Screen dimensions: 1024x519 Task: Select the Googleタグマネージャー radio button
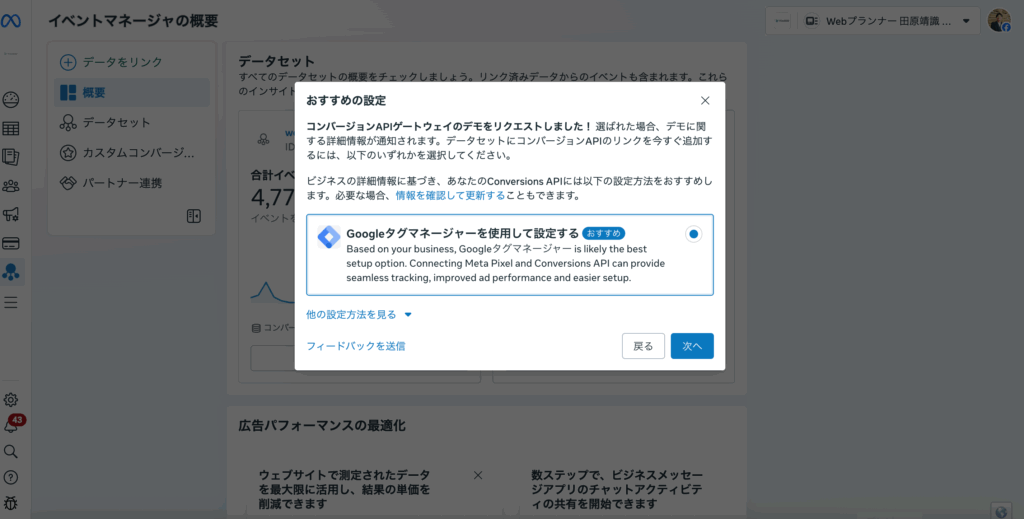(x=694, y=234)
